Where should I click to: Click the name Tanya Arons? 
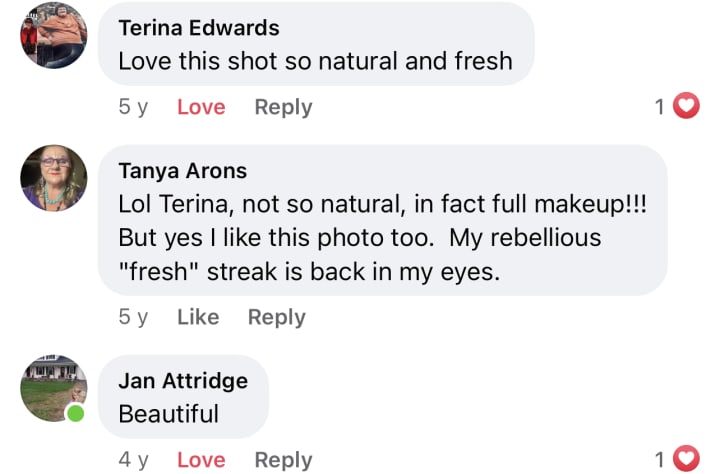(x=182, y=171)
